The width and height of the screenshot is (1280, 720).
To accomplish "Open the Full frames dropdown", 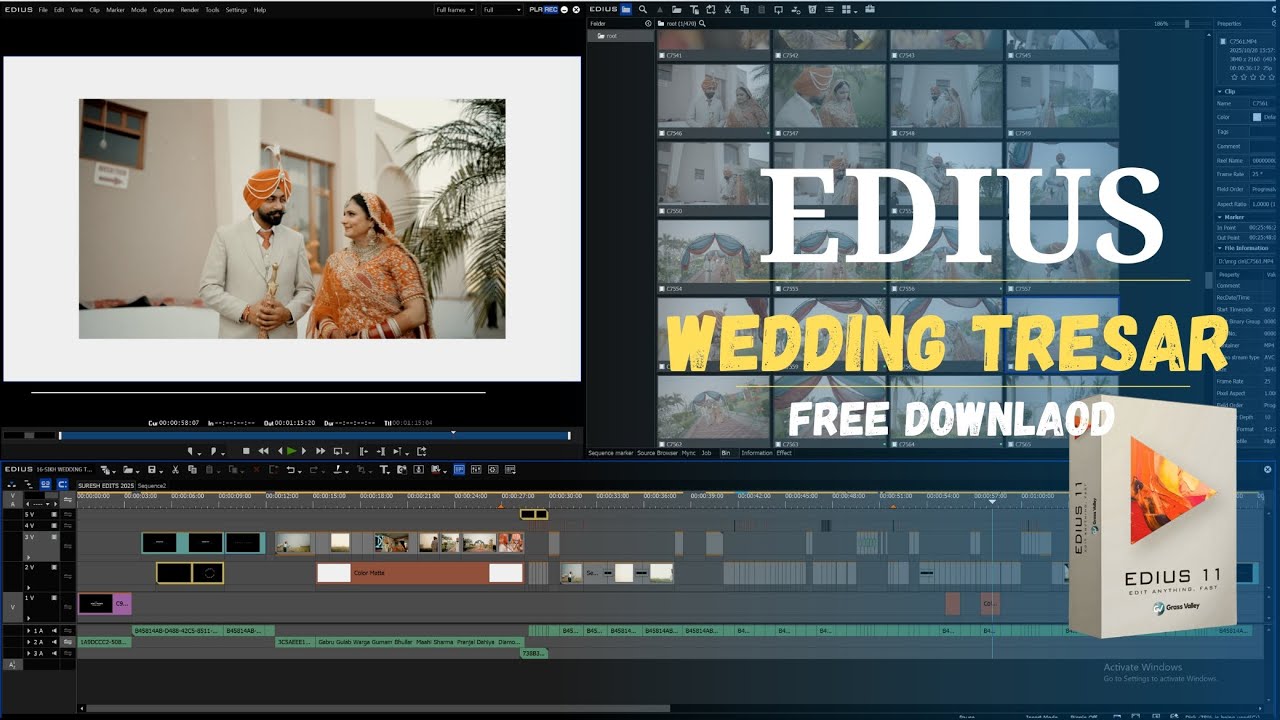I will pos(455,9).
